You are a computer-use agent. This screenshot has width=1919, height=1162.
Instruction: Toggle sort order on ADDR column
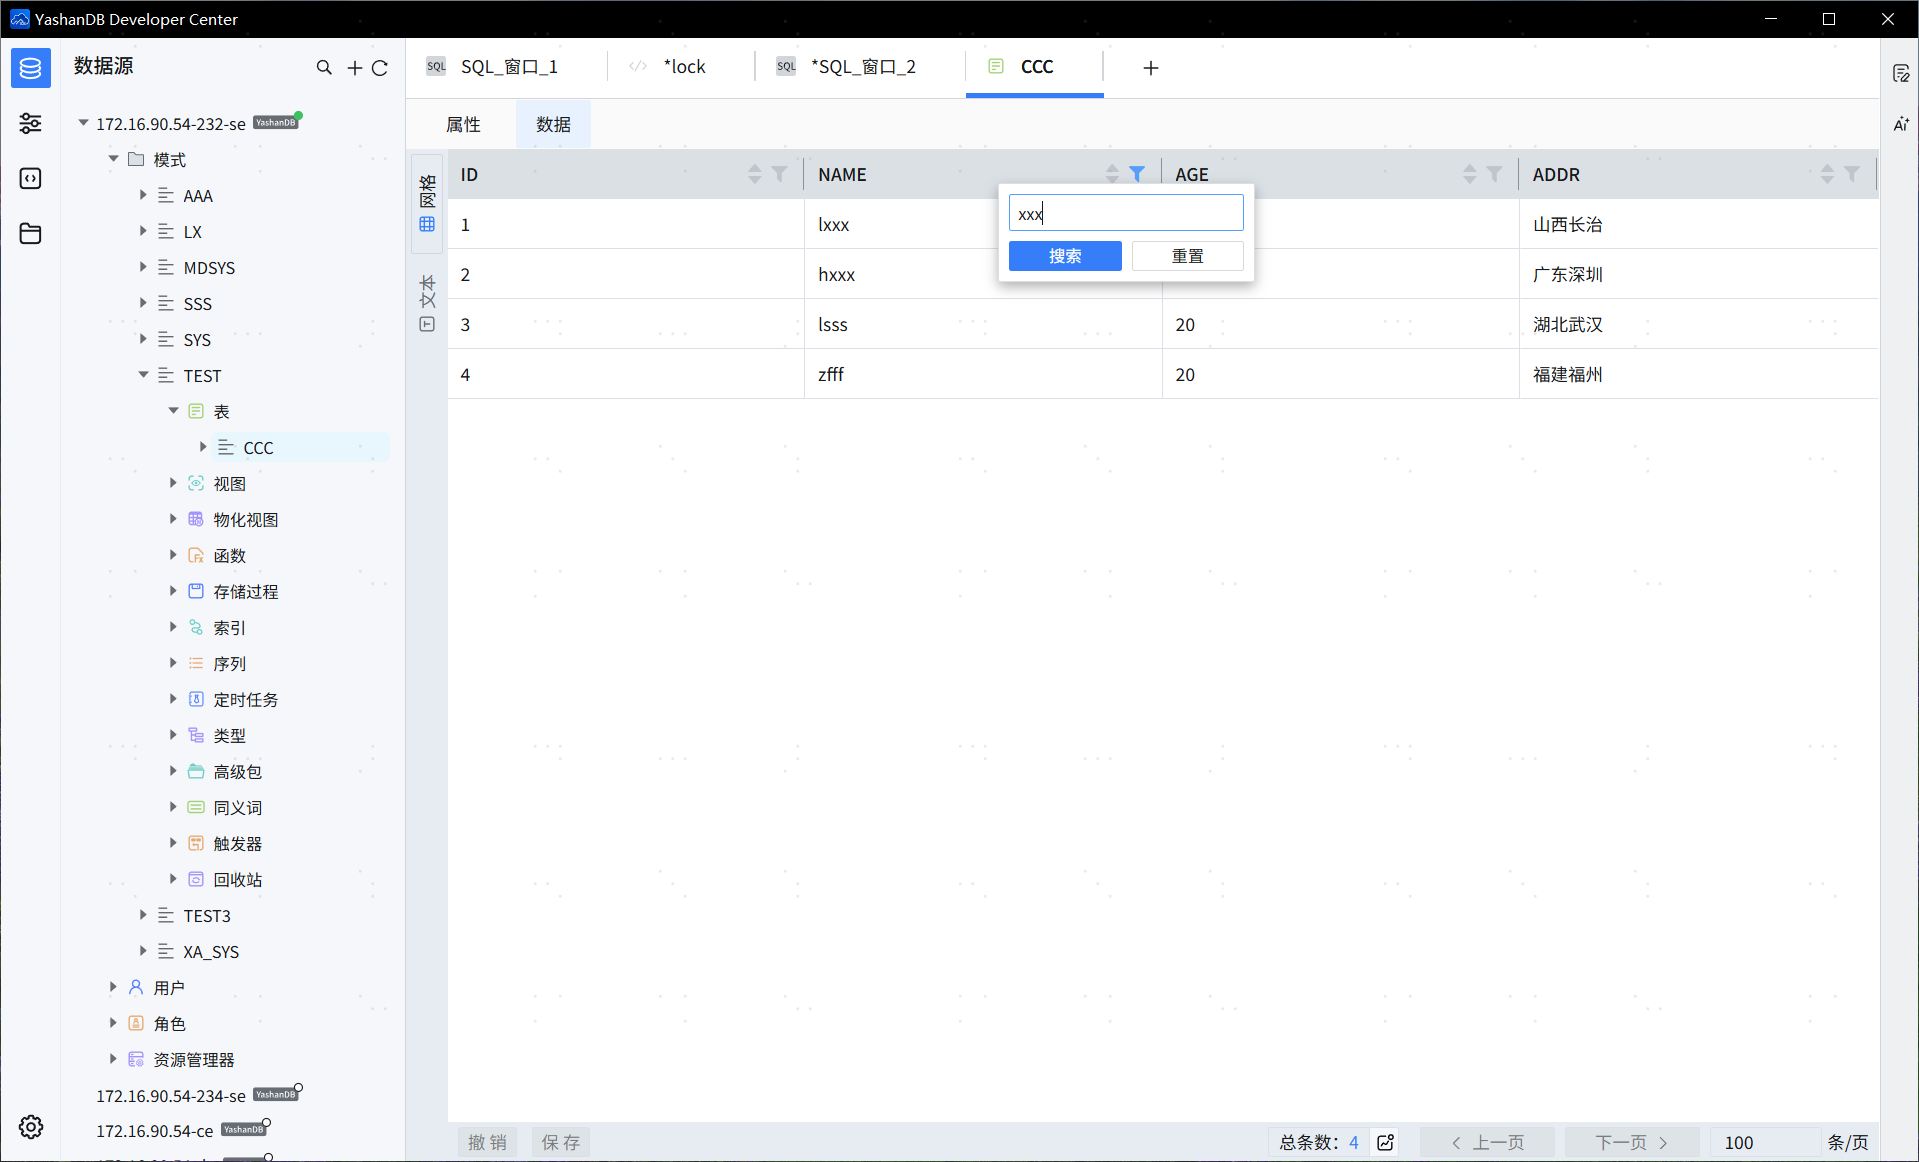1826,174
